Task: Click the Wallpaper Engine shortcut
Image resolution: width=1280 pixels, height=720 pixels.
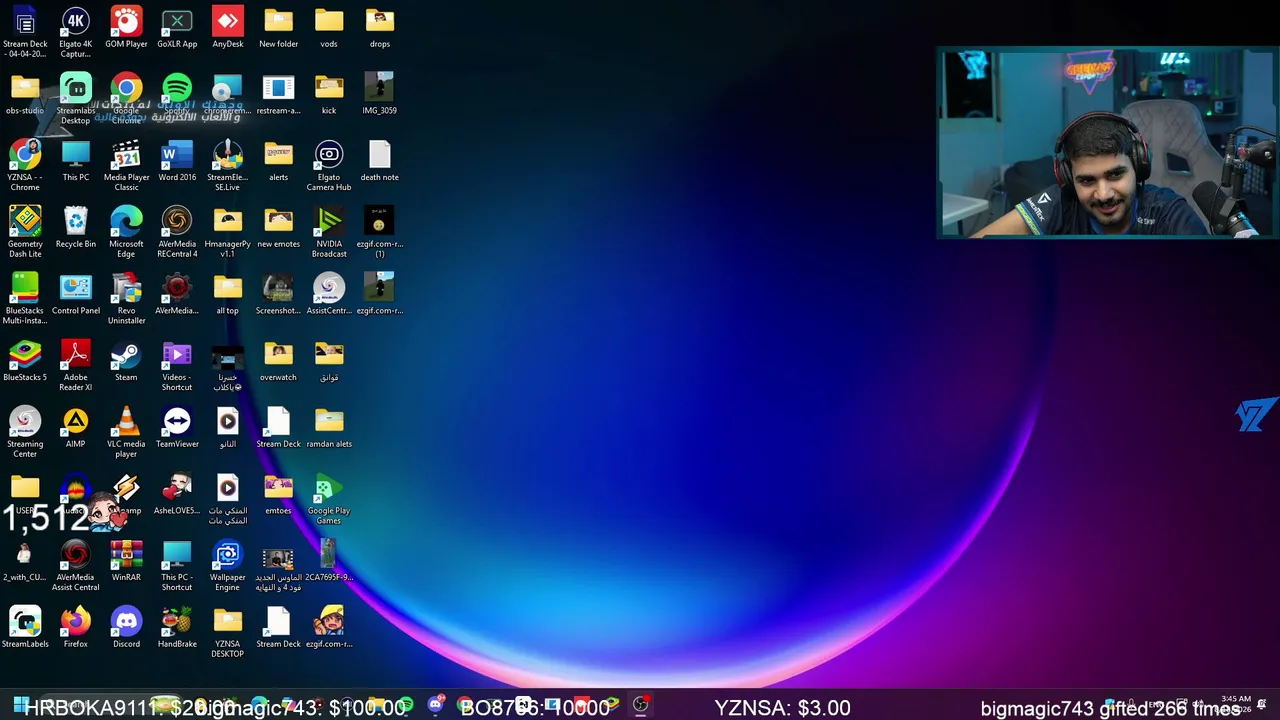Action: click(228, 566)
